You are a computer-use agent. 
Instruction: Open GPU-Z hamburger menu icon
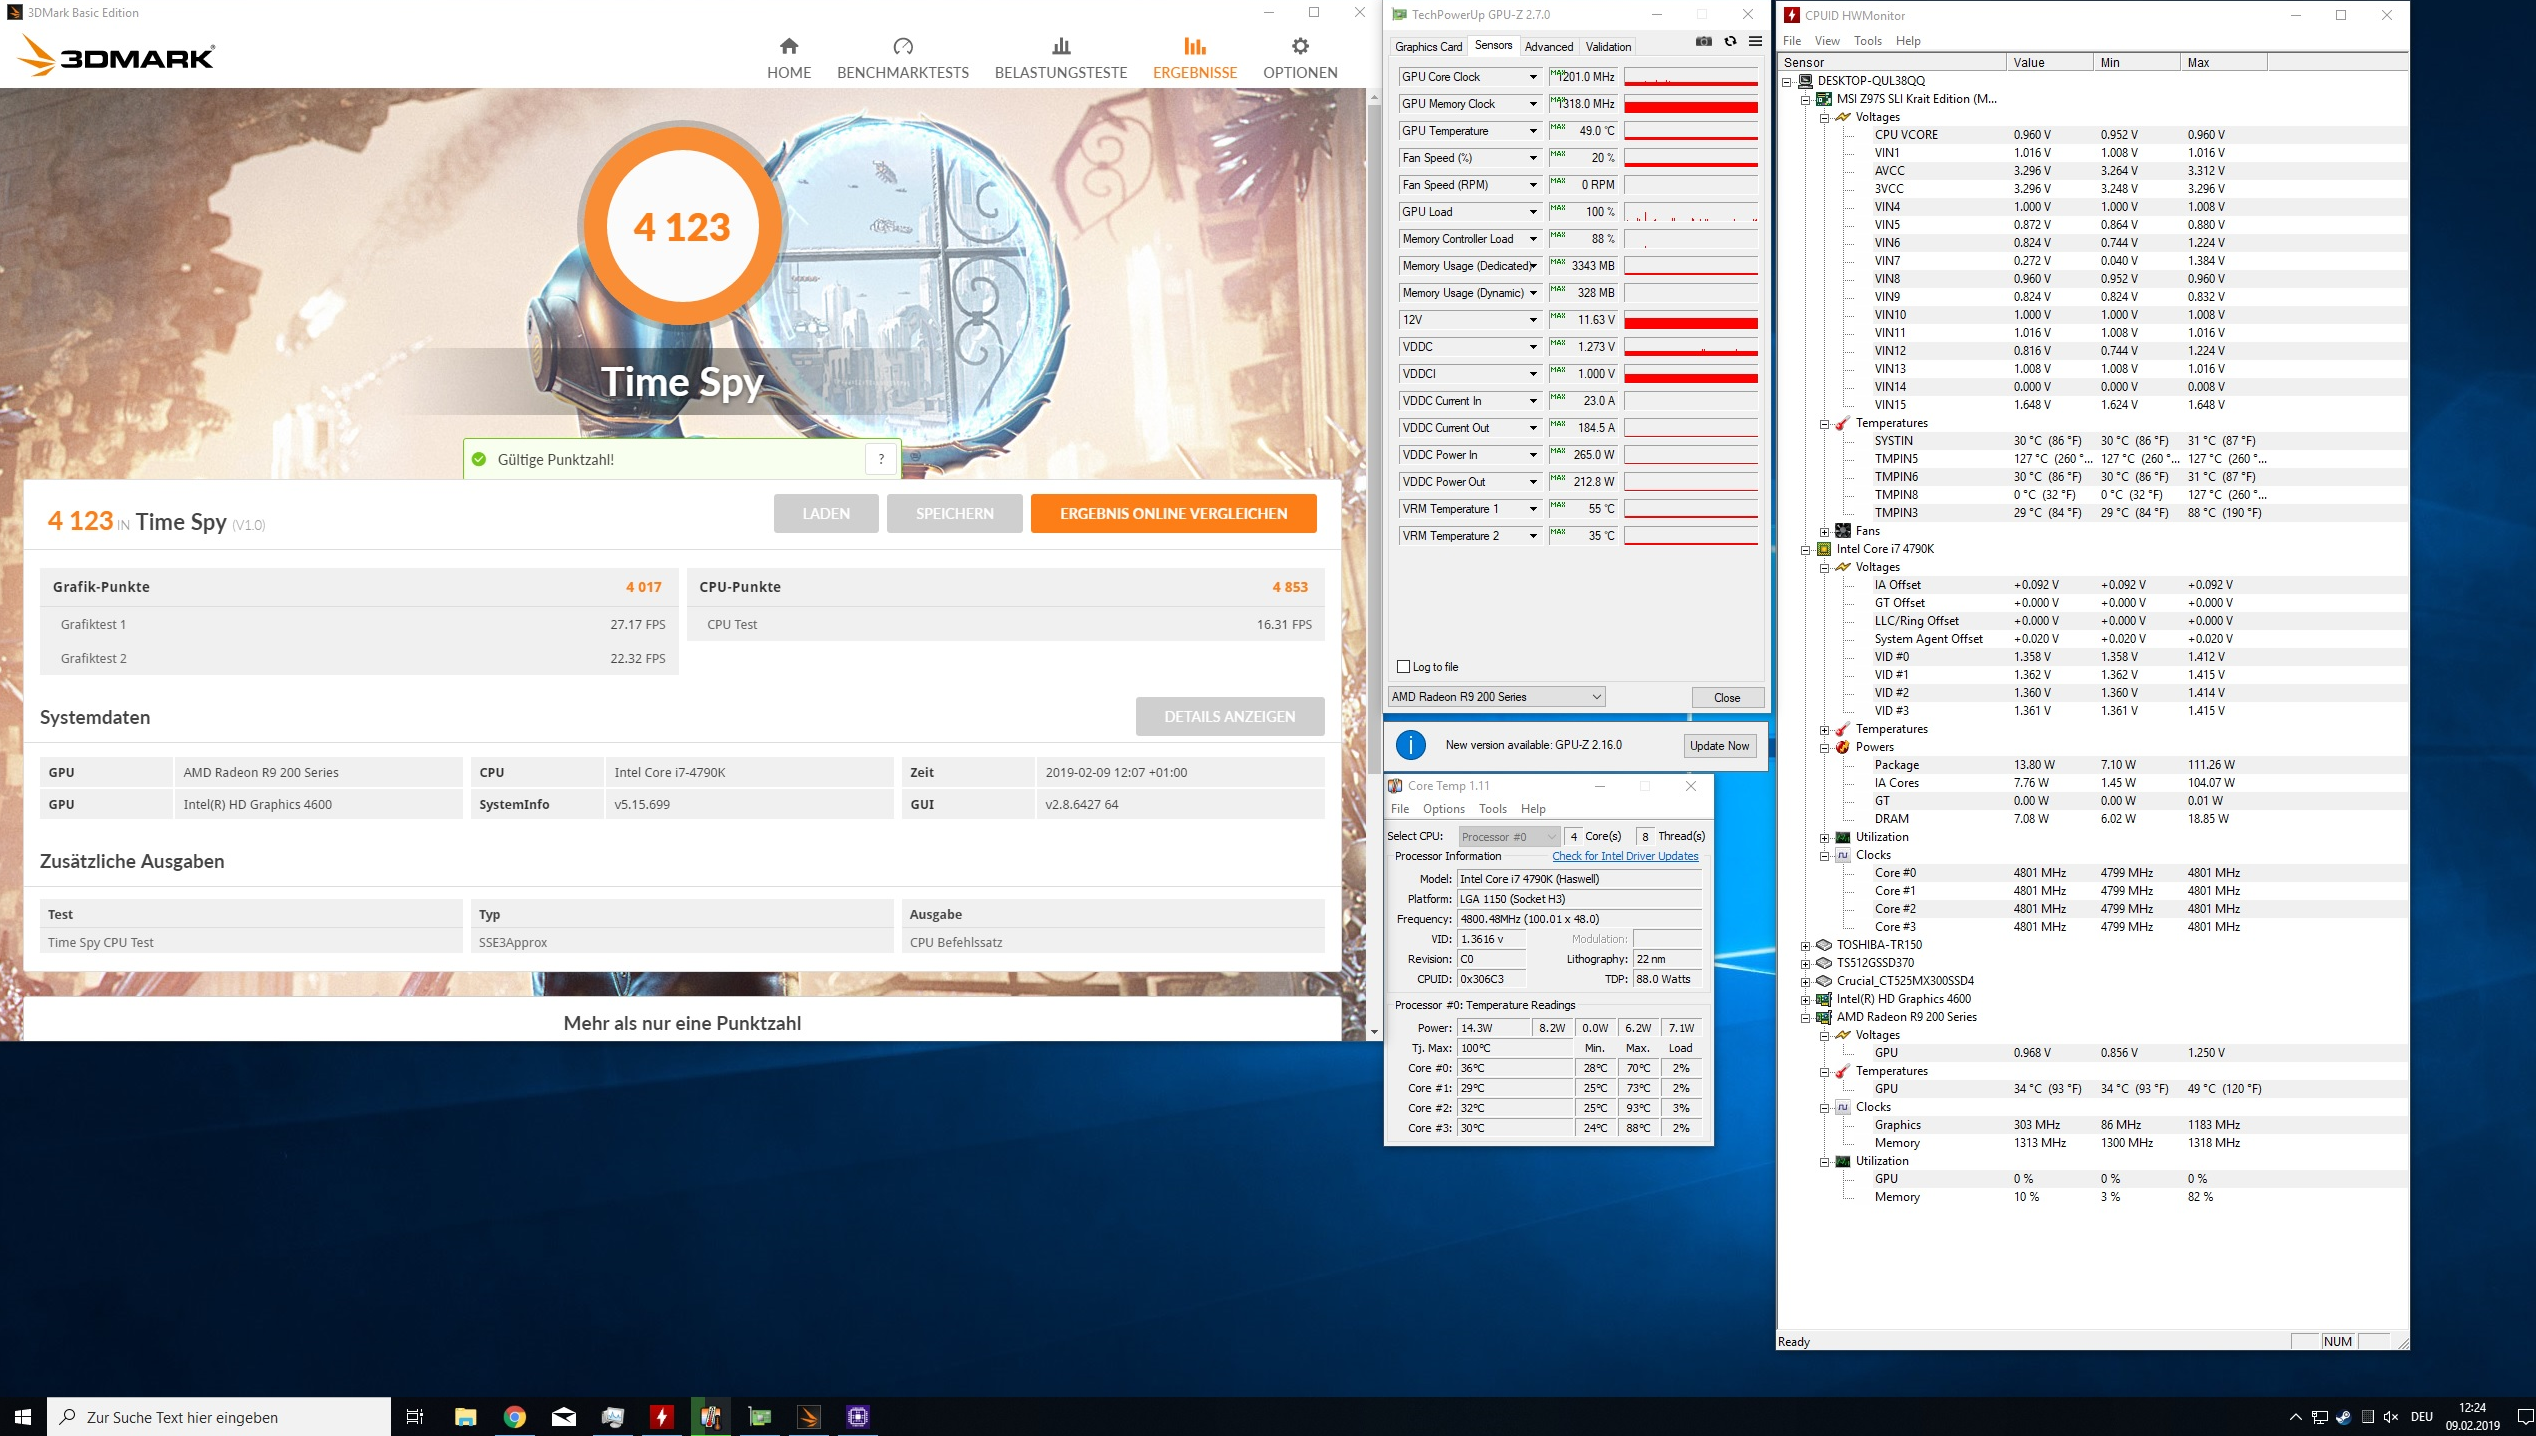1755,42
